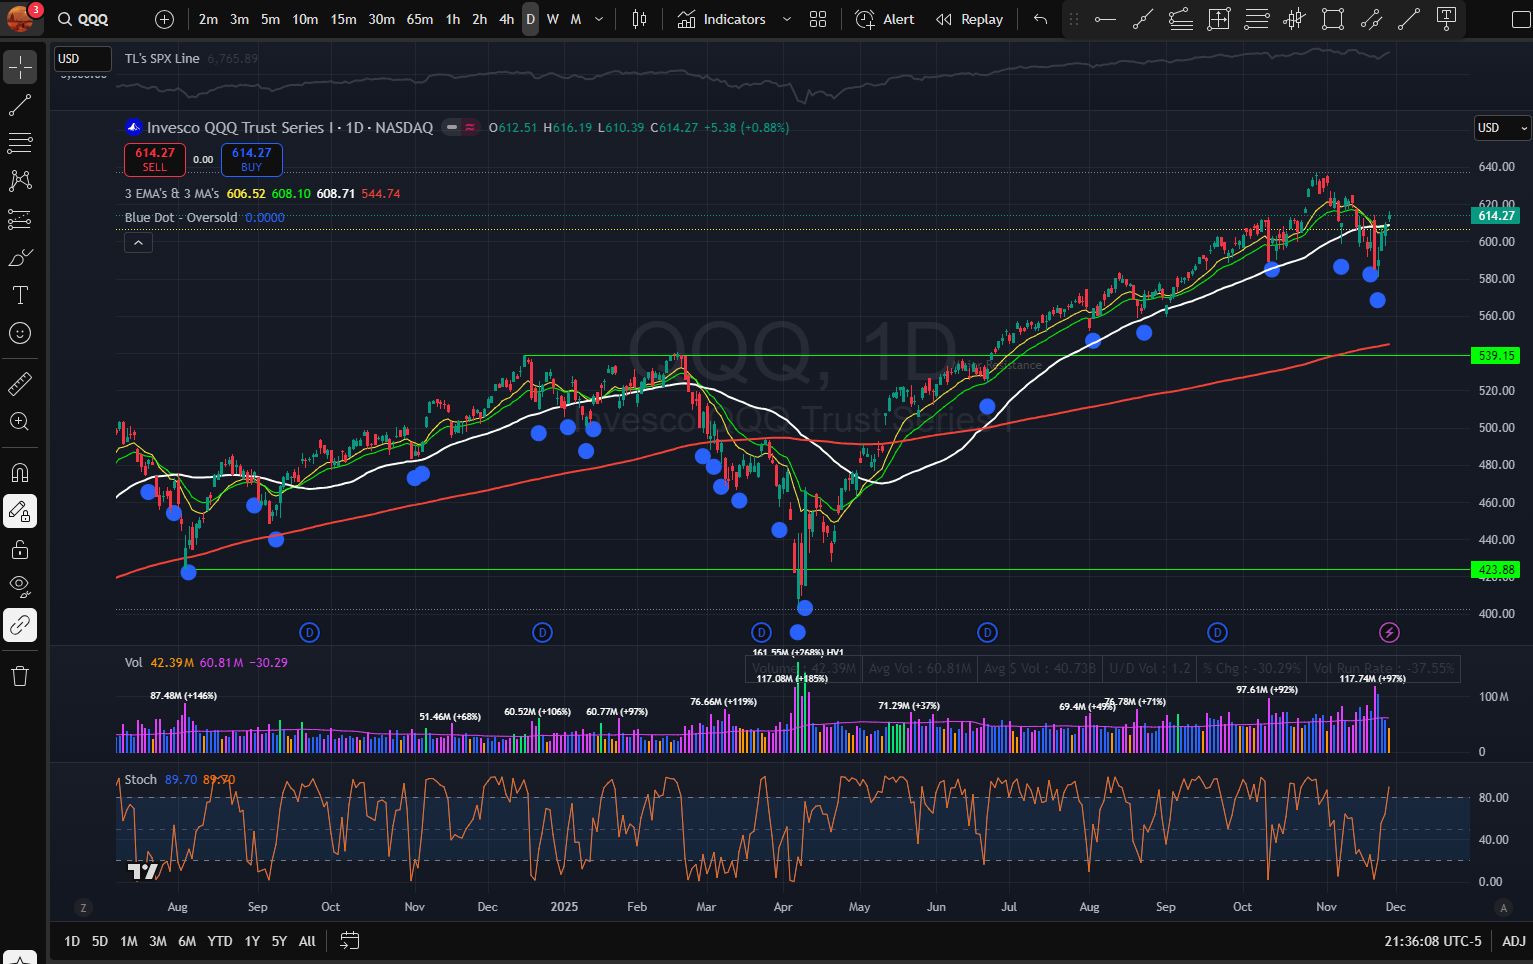Switch to the 4h timeframe
Viewport: 1533px width, 964px height.
(x=507, y=19)
